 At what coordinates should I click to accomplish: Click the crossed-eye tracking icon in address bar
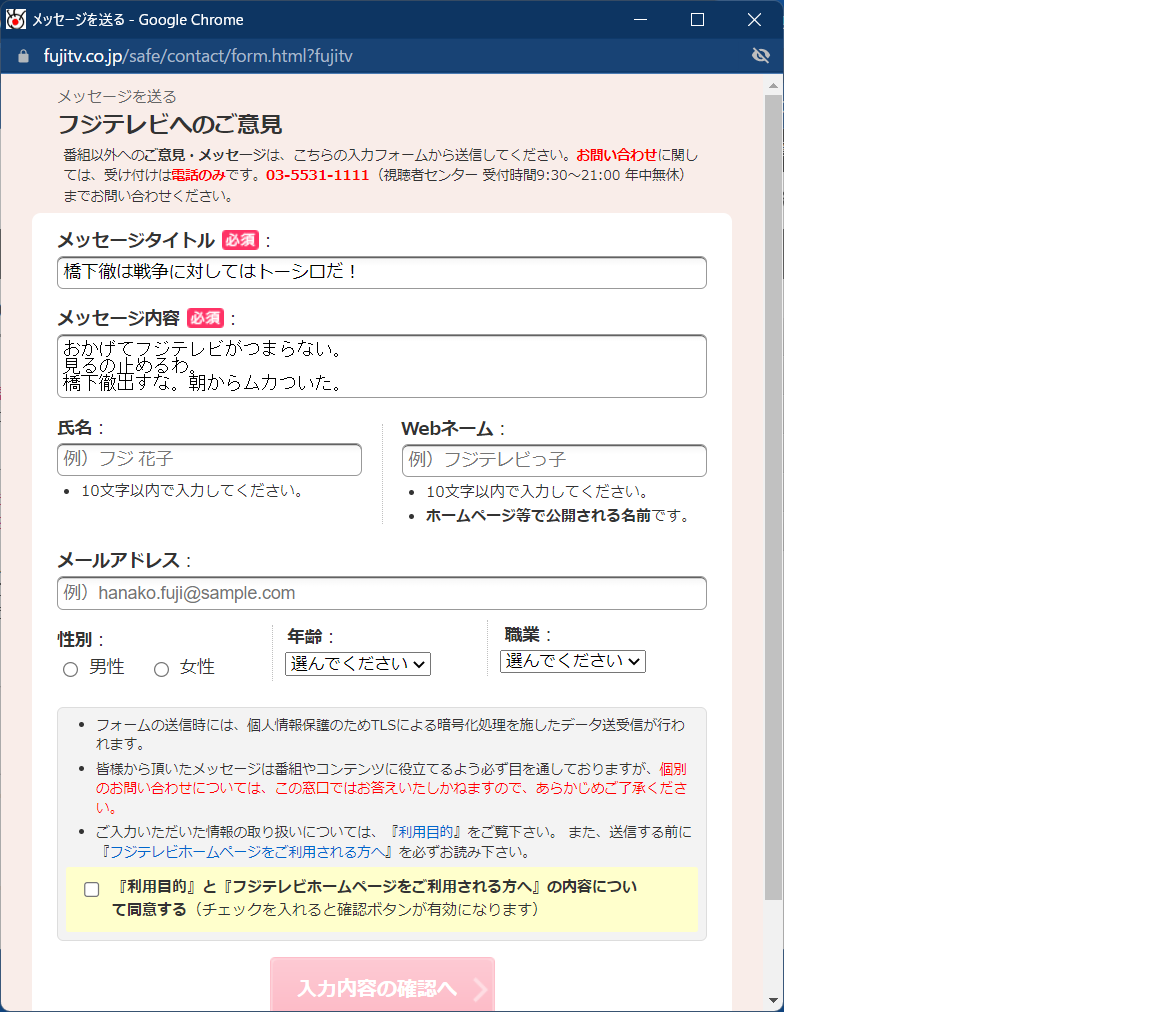(761, 56)
